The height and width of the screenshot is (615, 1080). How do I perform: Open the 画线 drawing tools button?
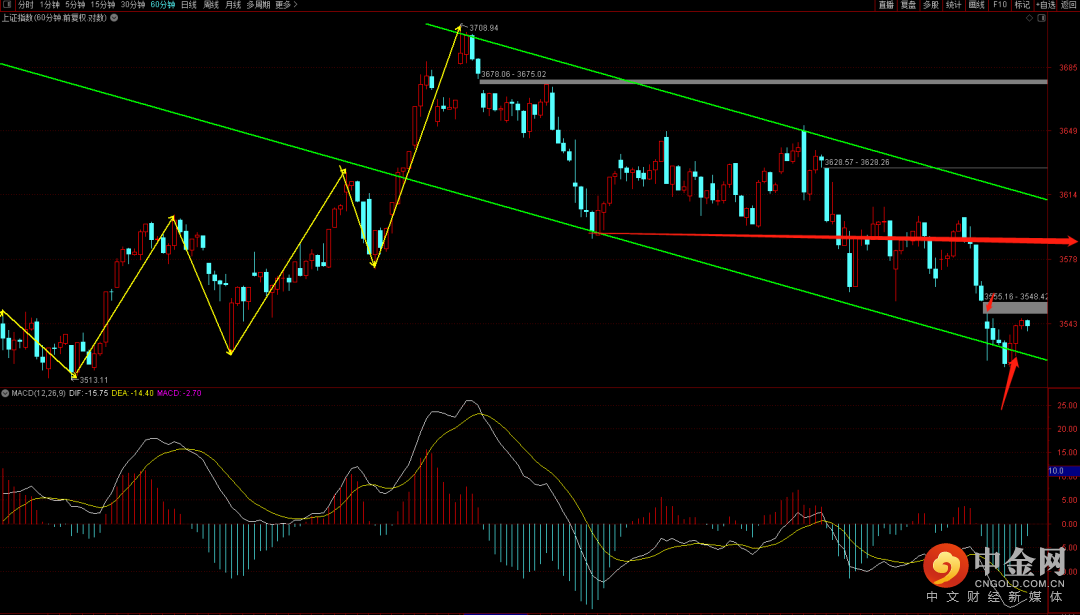pos(977,5)
